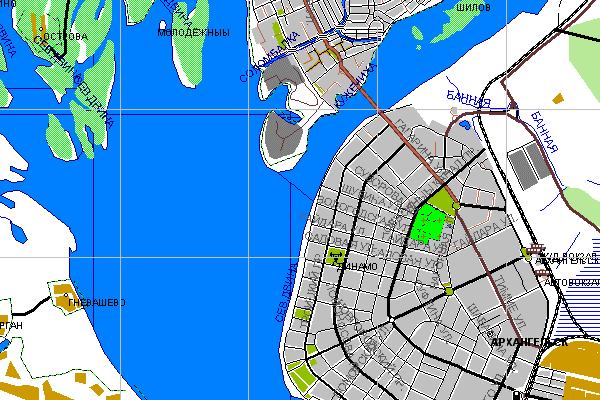Screen dimensions: 600x400
Task: Click the gray peninsula in the river
Action: [x=285, y=137]
